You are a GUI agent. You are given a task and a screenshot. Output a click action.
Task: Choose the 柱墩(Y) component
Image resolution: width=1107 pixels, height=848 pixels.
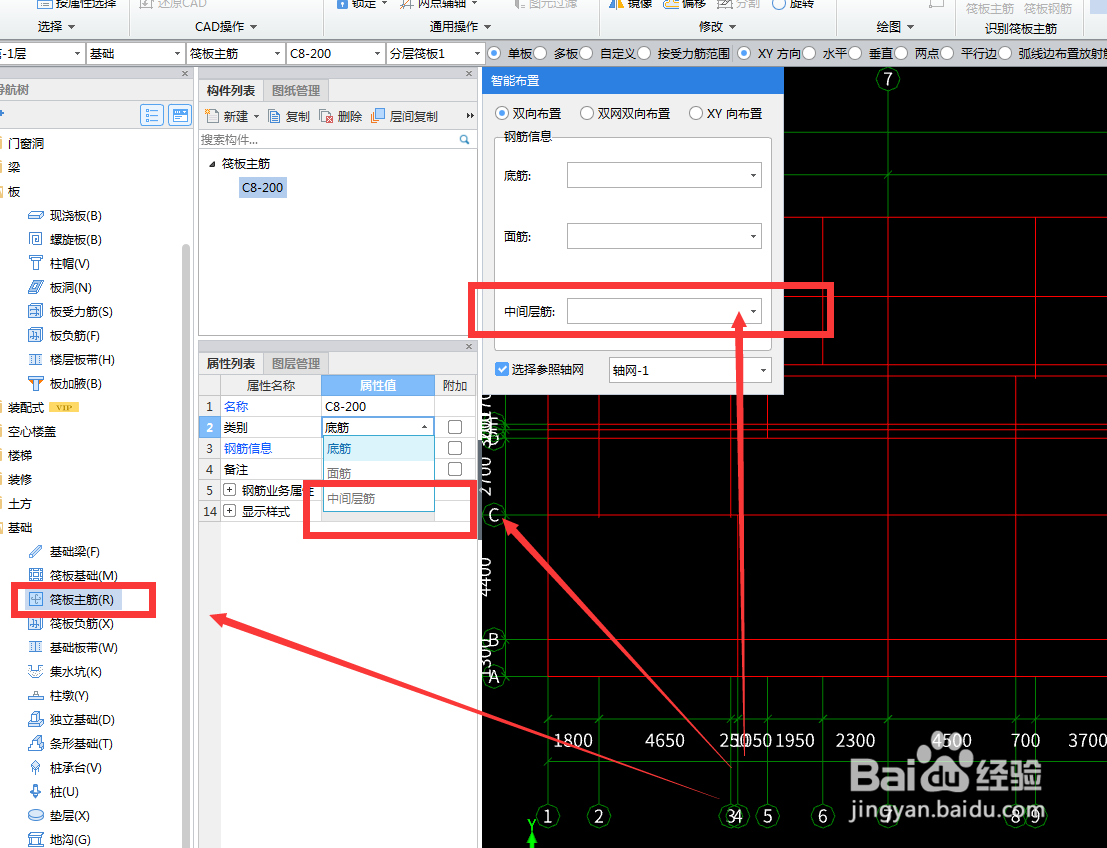coord(58,695)
